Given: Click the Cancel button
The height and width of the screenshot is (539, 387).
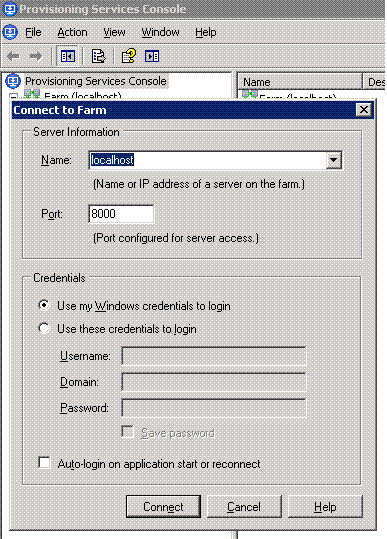Looking at the screenshot, I should (244, 506).
